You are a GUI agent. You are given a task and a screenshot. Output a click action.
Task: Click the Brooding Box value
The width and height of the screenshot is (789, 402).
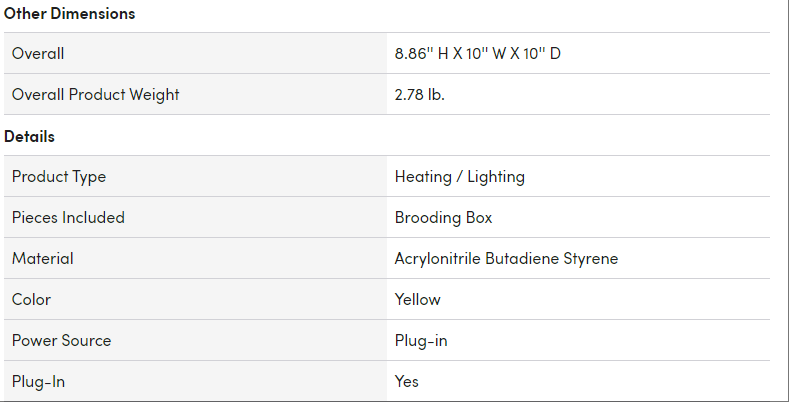coord(444,218)
